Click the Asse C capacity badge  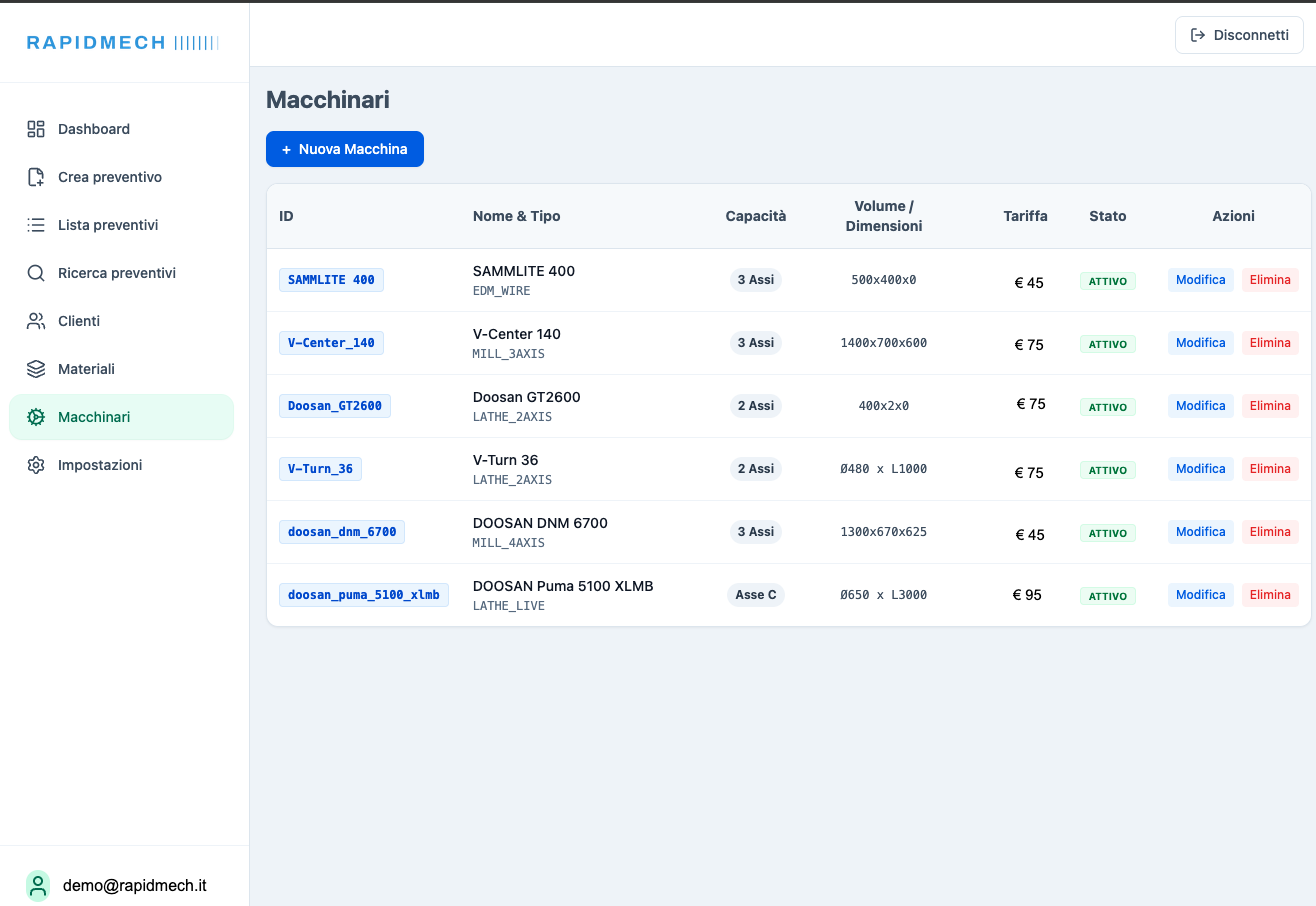click(756, 595)
